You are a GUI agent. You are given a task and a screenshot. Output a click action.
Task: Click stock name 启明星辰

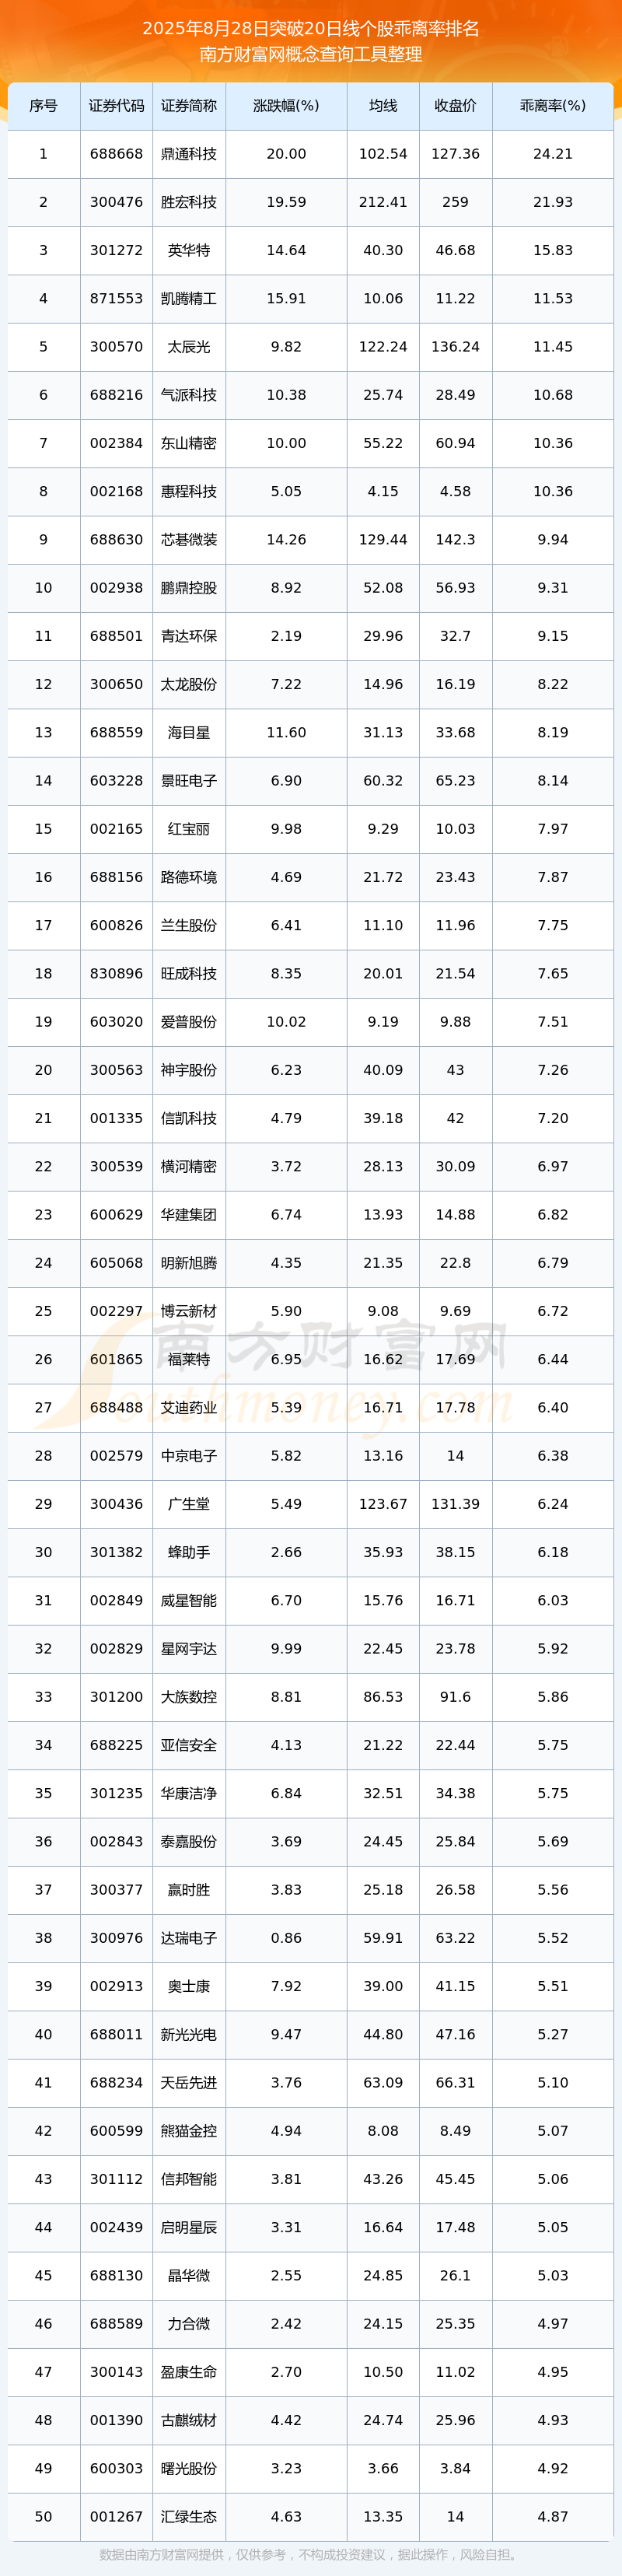tap(189, 2228)
